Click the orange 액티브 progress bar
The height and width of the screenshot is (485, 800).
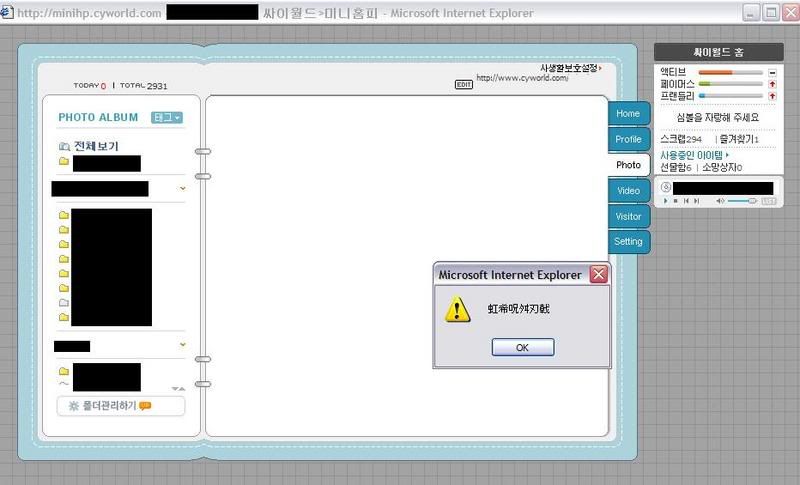[x=731, y=72]
